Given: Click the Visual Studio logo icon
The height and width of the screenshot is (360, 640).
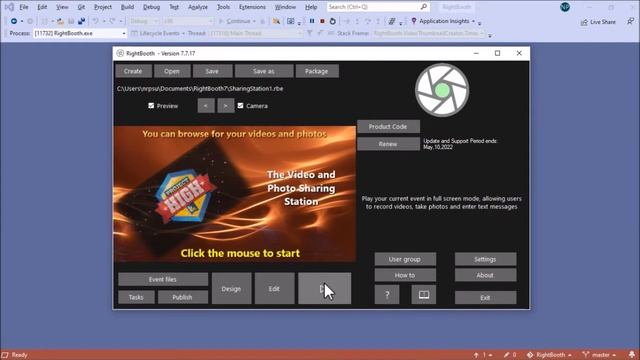Looking at the screenshot, I should pos(9,7).
